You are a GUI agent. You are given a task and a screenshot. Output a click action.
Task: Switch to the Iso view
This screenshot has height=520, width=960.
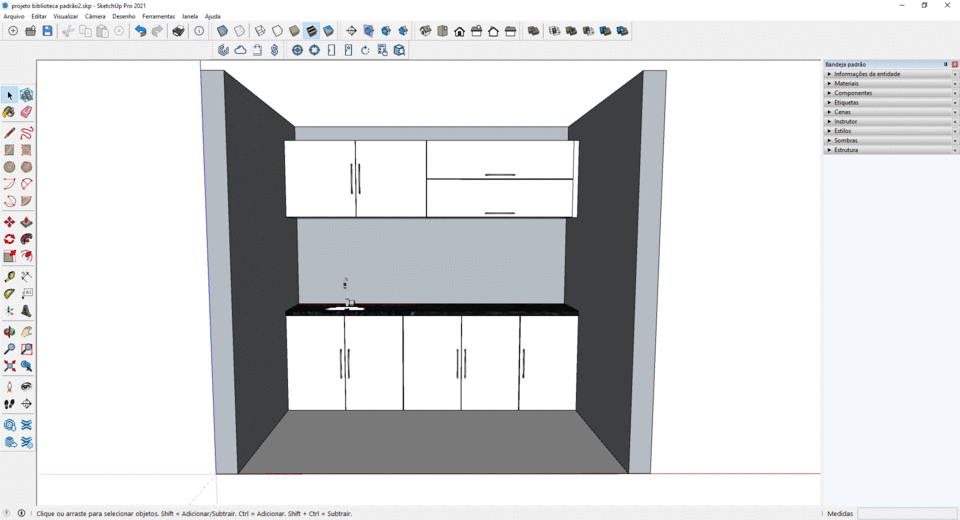[x=425, y=31]
